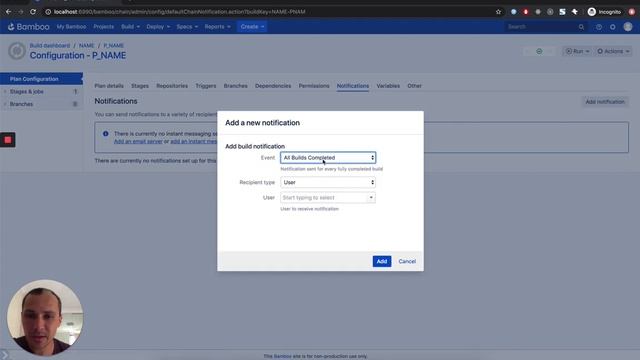Switch to Notifications tab

(353, 86)
